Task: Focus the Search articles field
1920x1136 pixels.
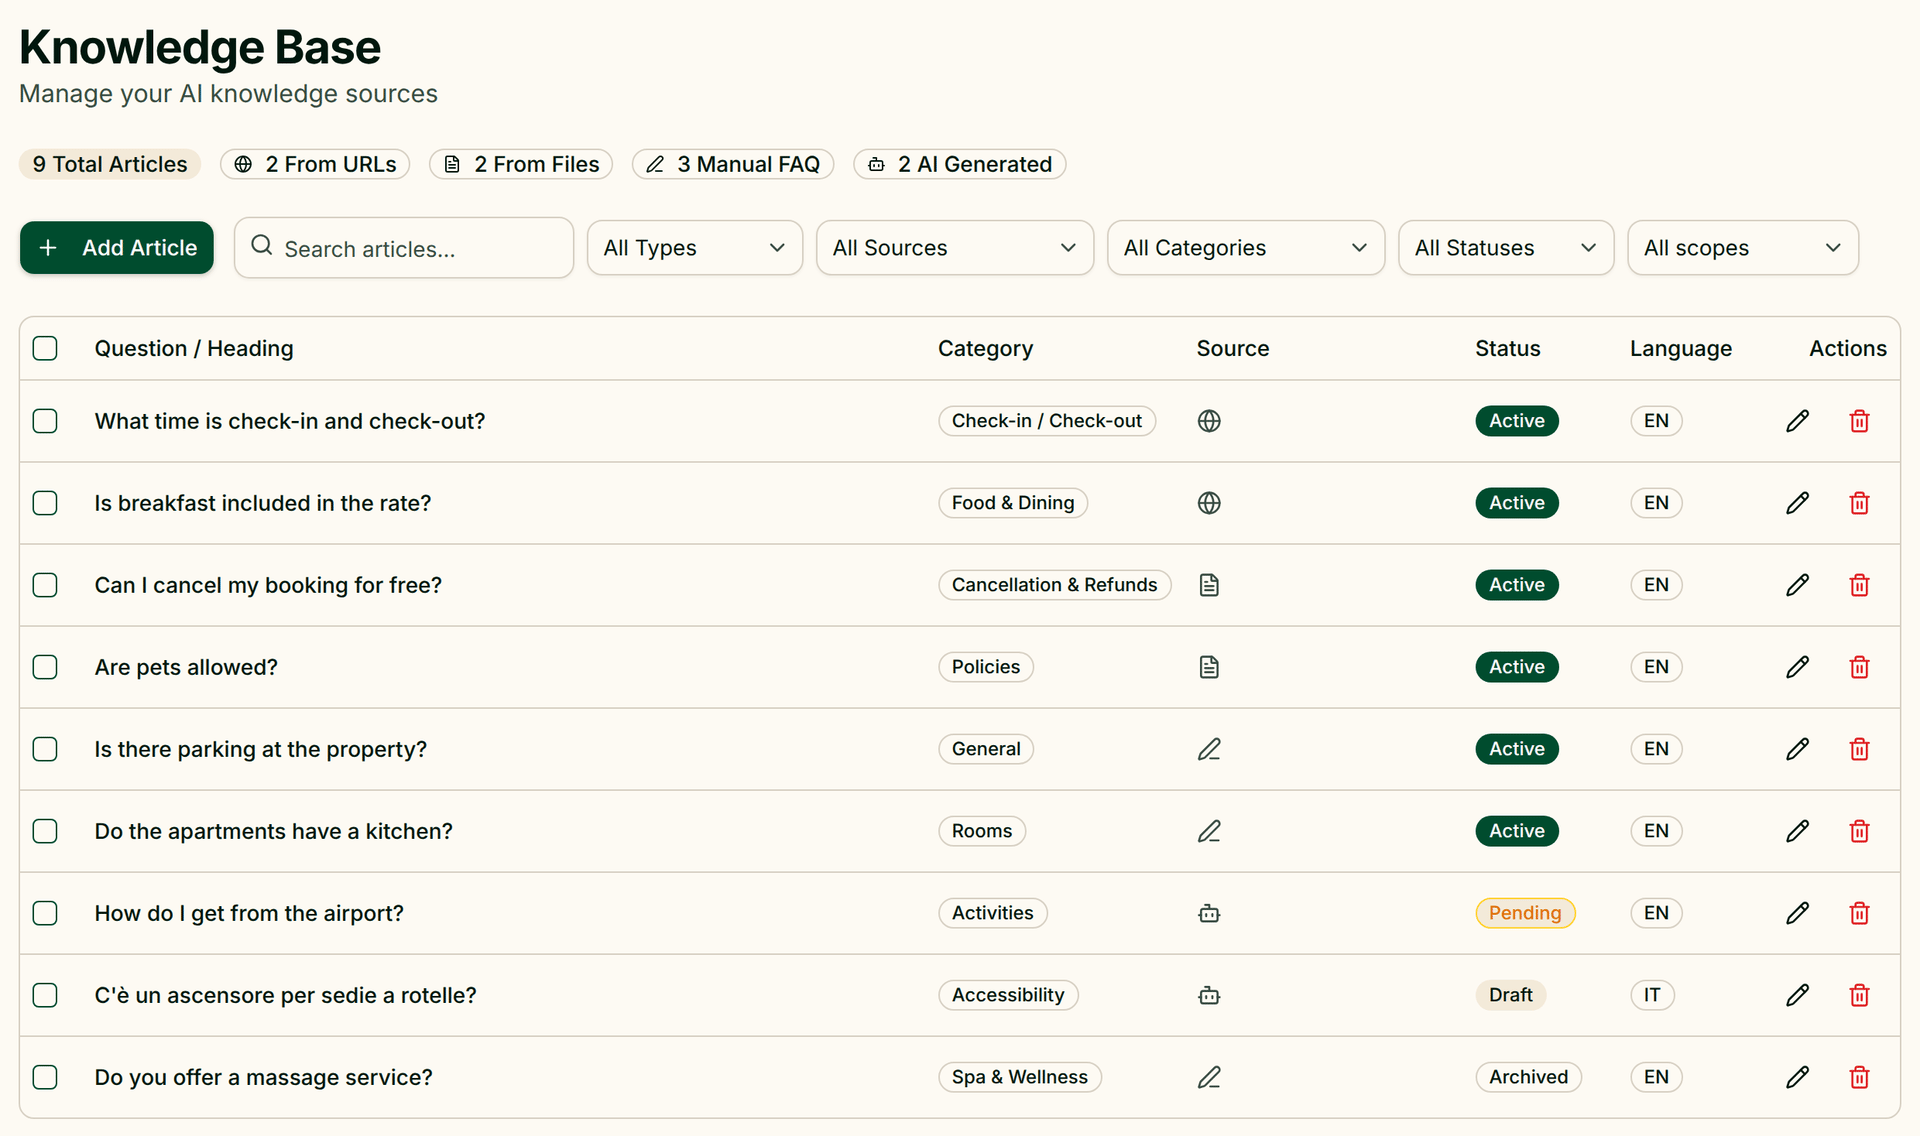Action: [404, 248]
